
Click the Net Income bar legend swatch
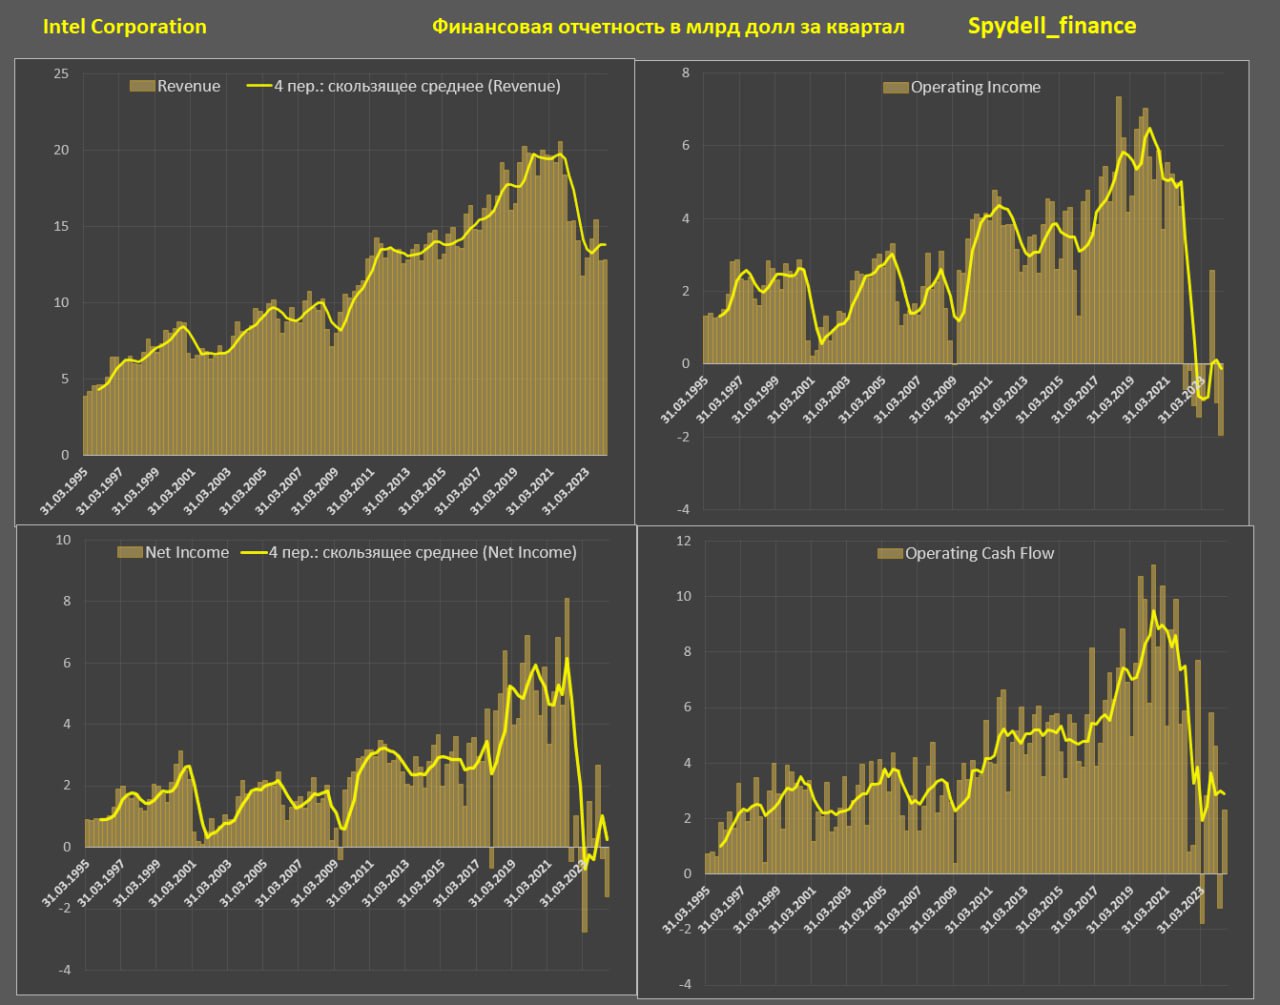coord(129,552)
